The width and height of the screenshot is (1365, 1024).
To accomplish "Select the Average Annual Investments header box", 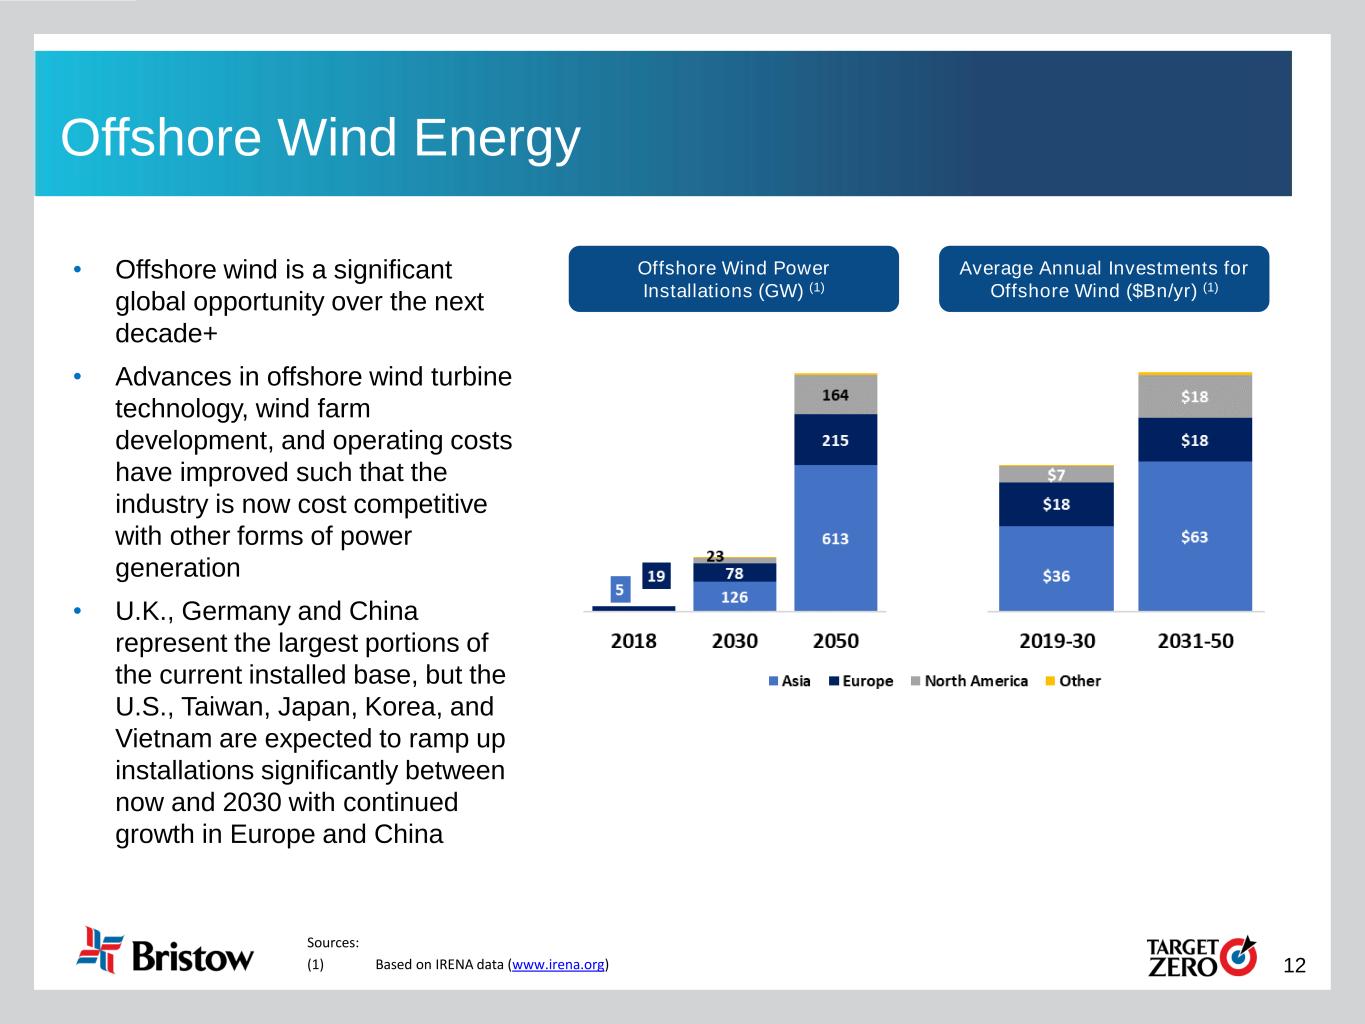I will click(x=1103, y=279).
